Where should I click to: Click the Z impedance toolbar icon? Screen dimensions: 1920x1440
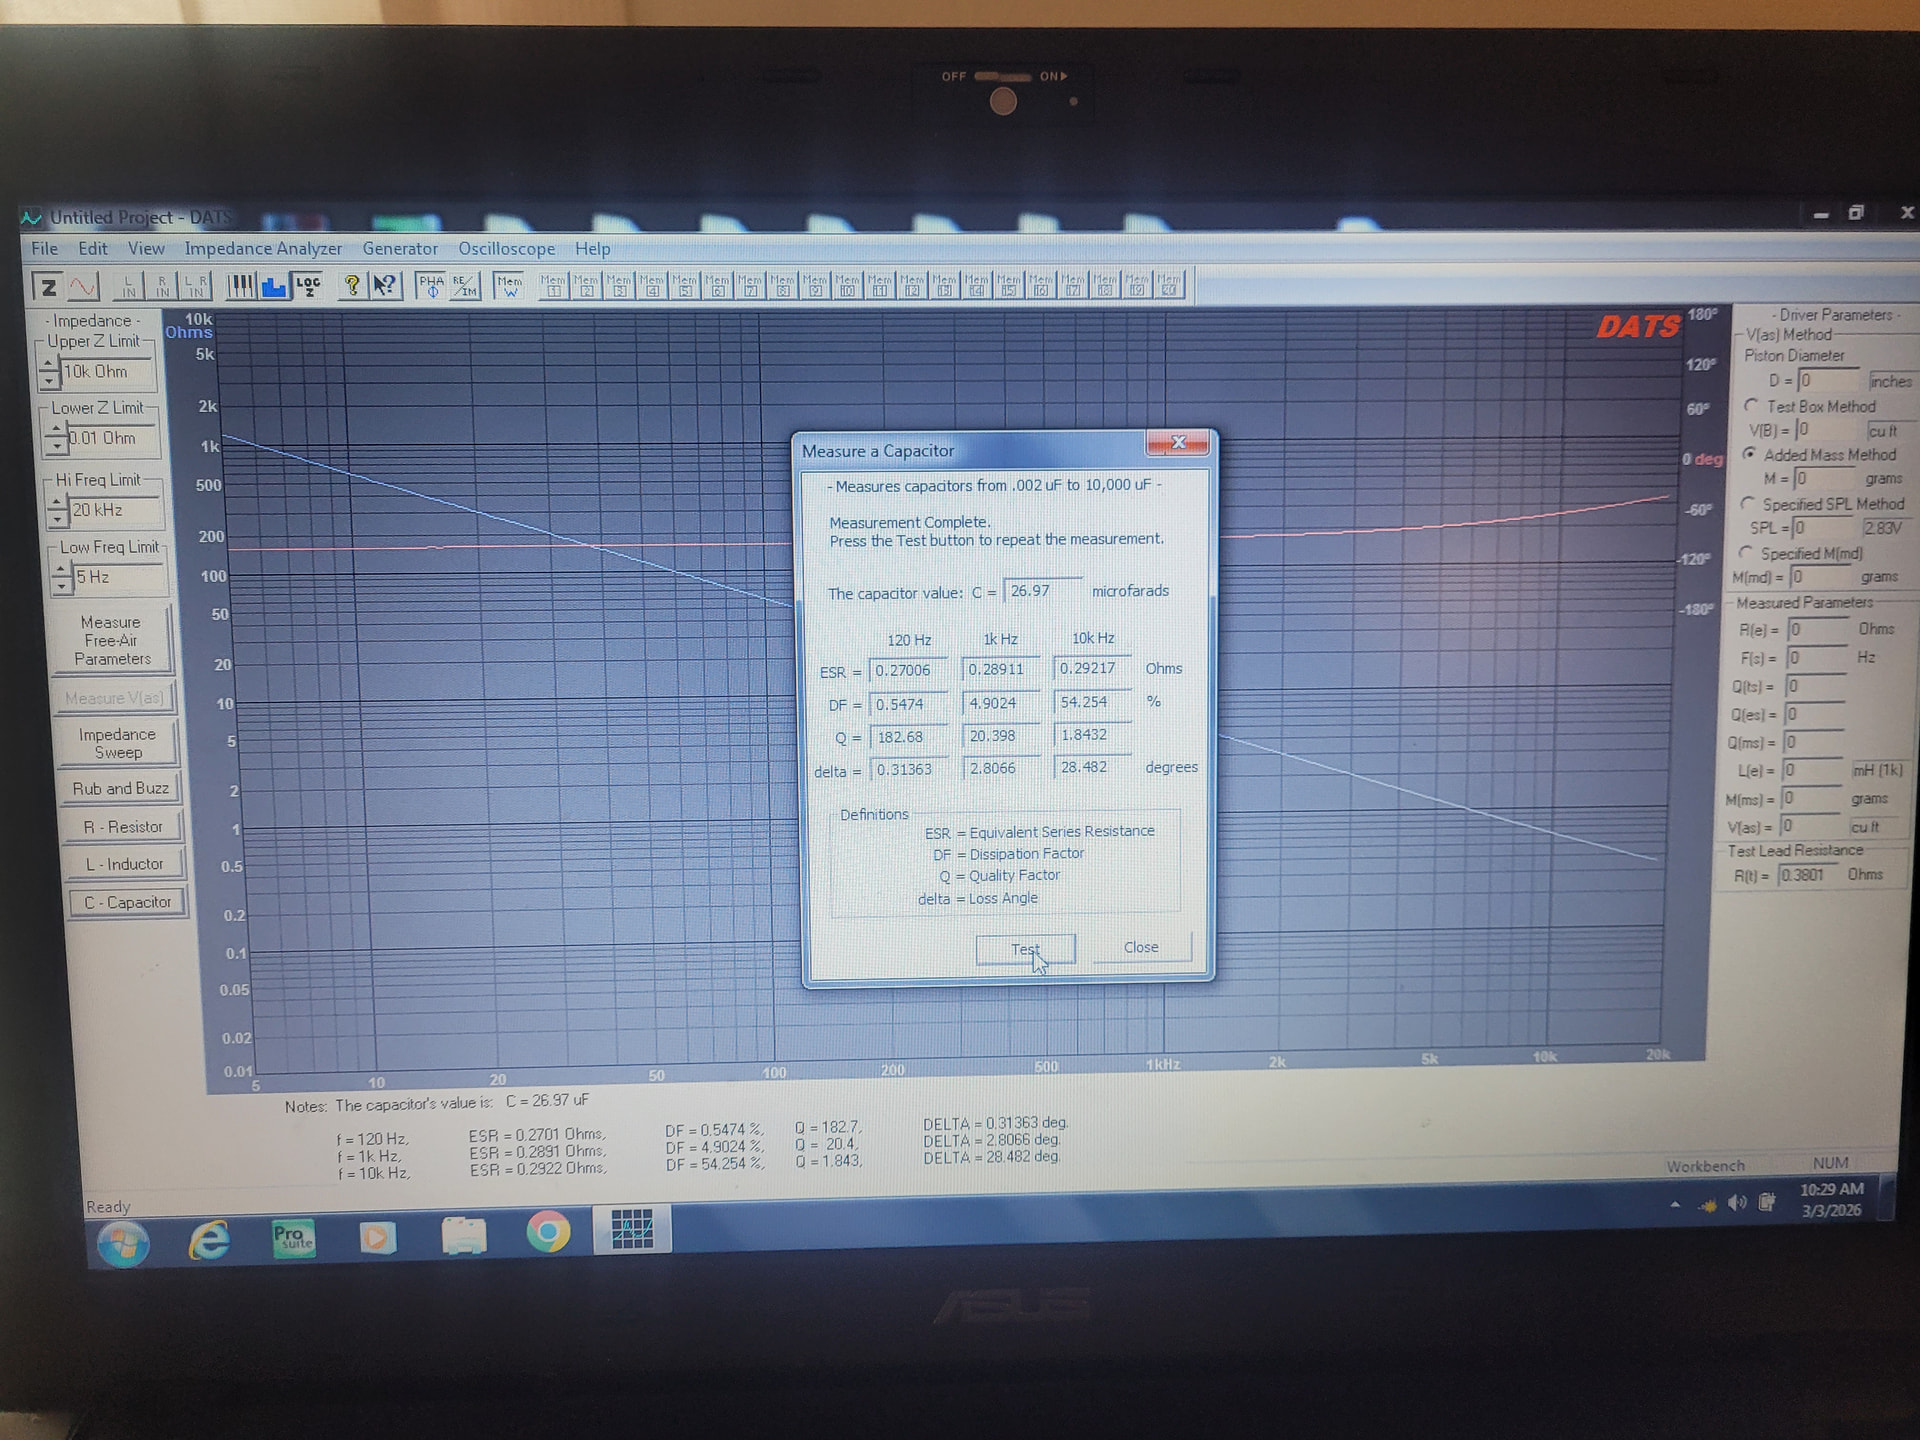pos(47,288)
